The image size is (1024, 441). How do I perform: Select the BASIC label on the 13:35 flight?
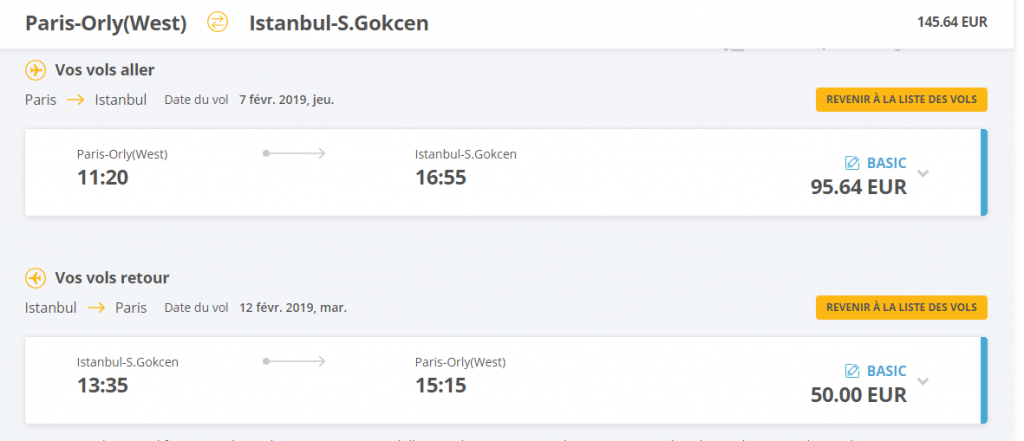(x=886, y=371)
